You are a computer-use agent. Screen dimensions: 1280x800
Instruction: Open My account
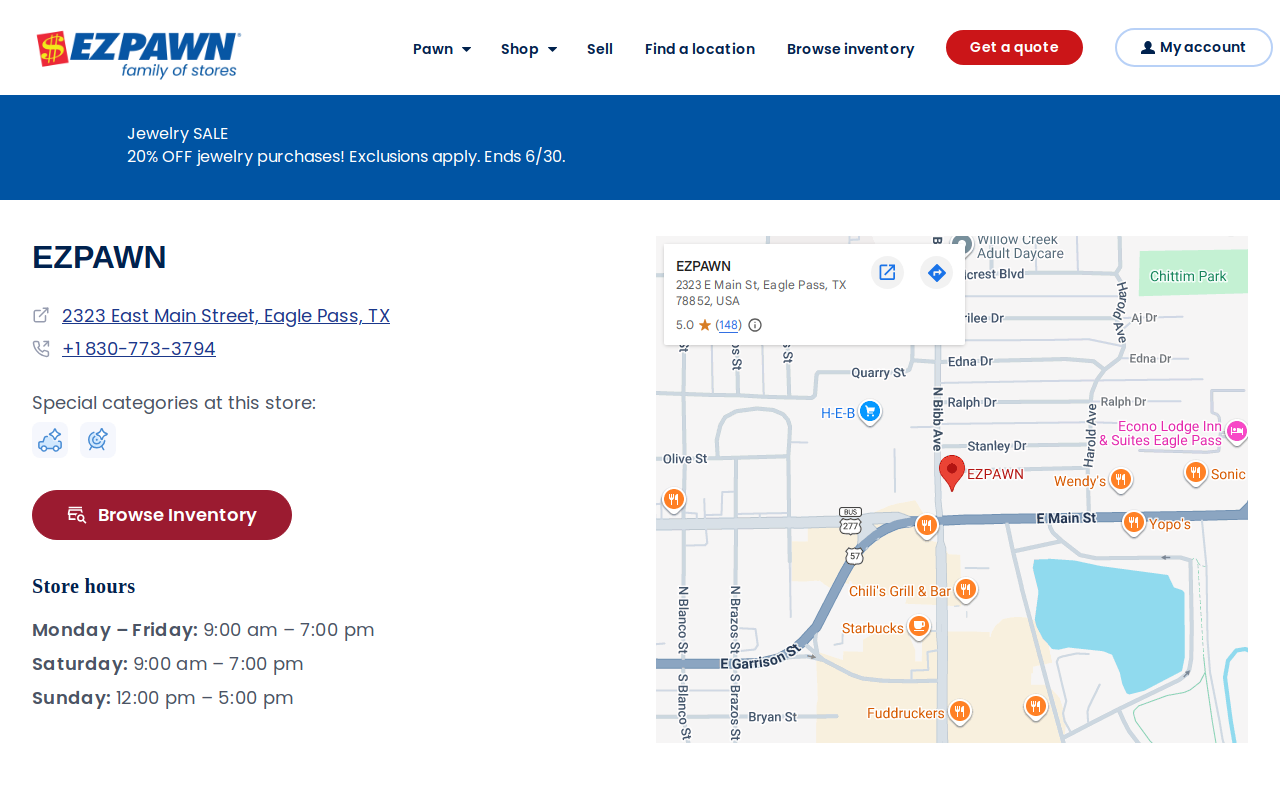coord(1193,47)
